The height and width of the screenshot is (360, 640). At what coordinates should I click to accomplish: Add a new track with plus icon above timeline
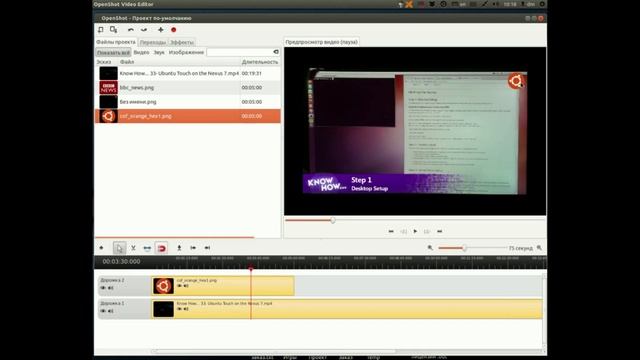[x=101, y=248]
